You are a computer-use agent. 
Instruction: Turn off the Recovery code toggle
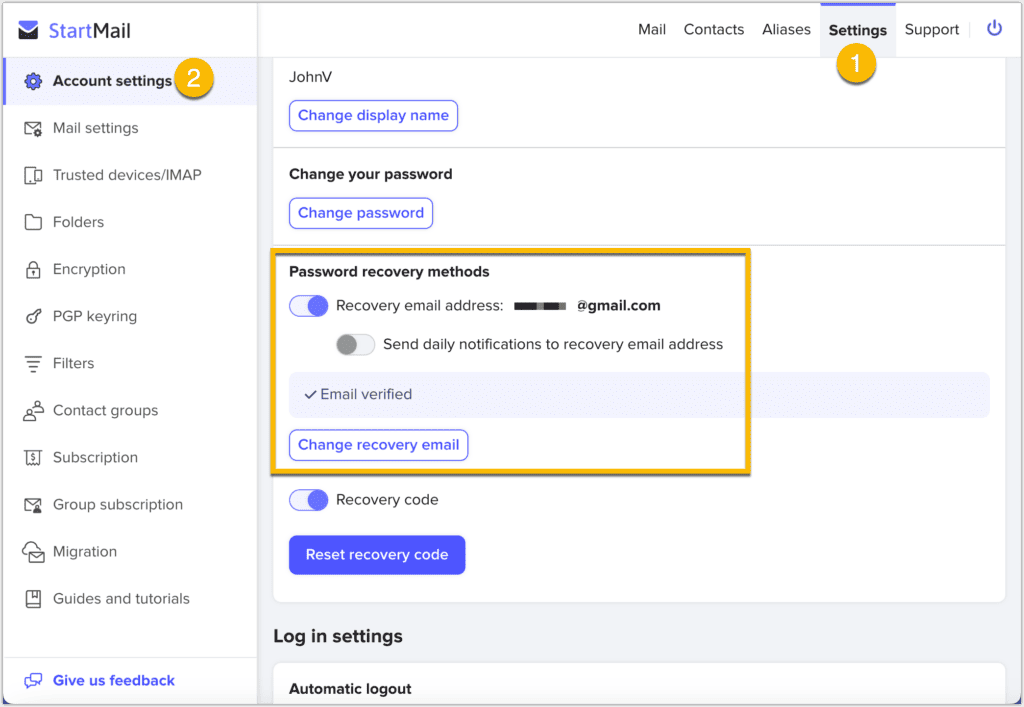309,500
